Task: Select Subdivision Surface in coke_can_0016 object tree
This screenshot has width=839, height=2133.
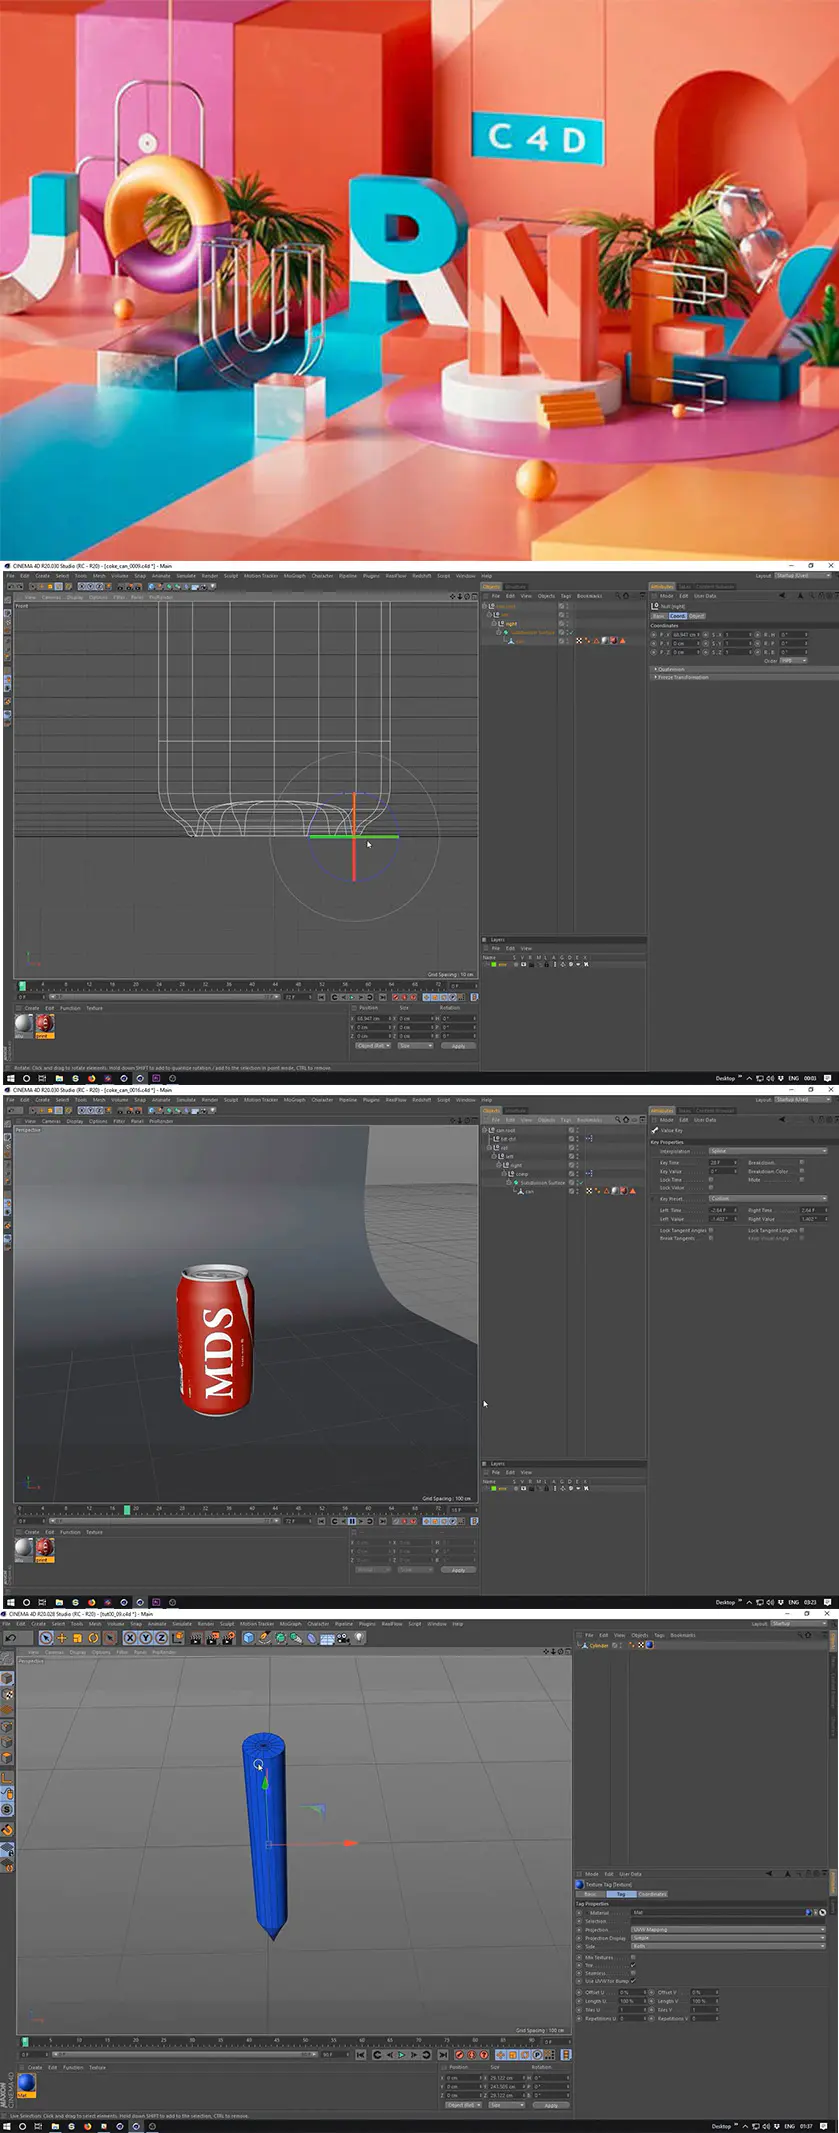Action: [544, 1183]
